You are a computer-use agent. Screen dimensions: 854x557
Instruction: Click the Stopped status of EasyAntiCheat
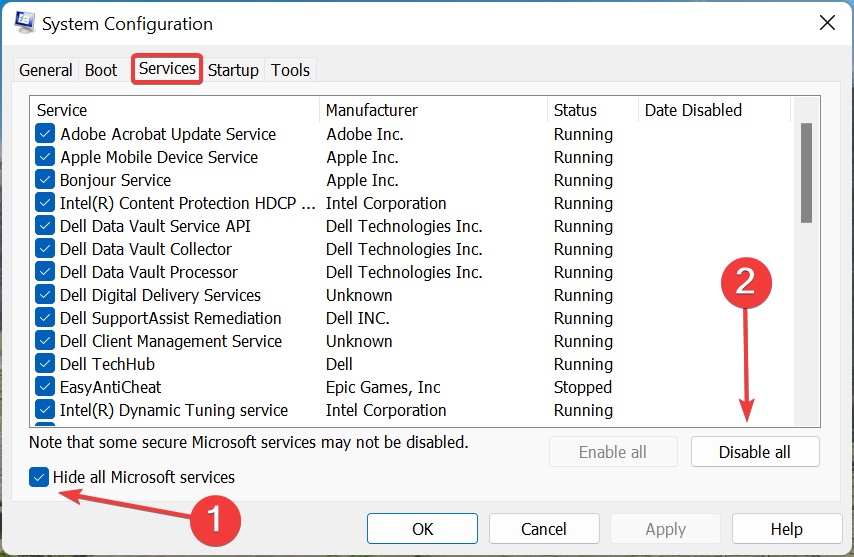[583, 387]
